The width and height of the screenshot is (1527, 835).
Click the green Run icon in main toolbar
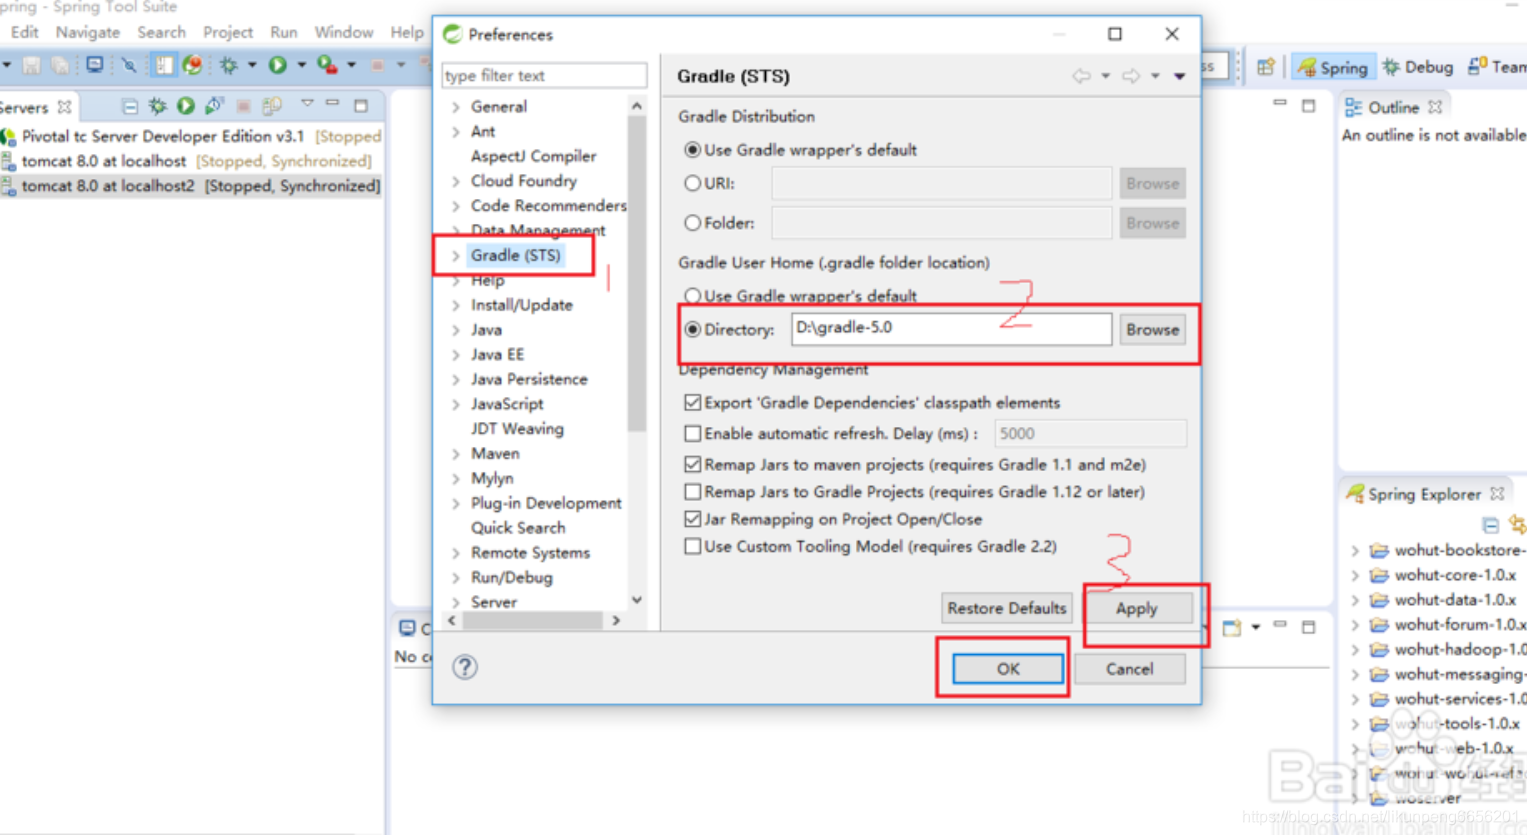(278, 65)
